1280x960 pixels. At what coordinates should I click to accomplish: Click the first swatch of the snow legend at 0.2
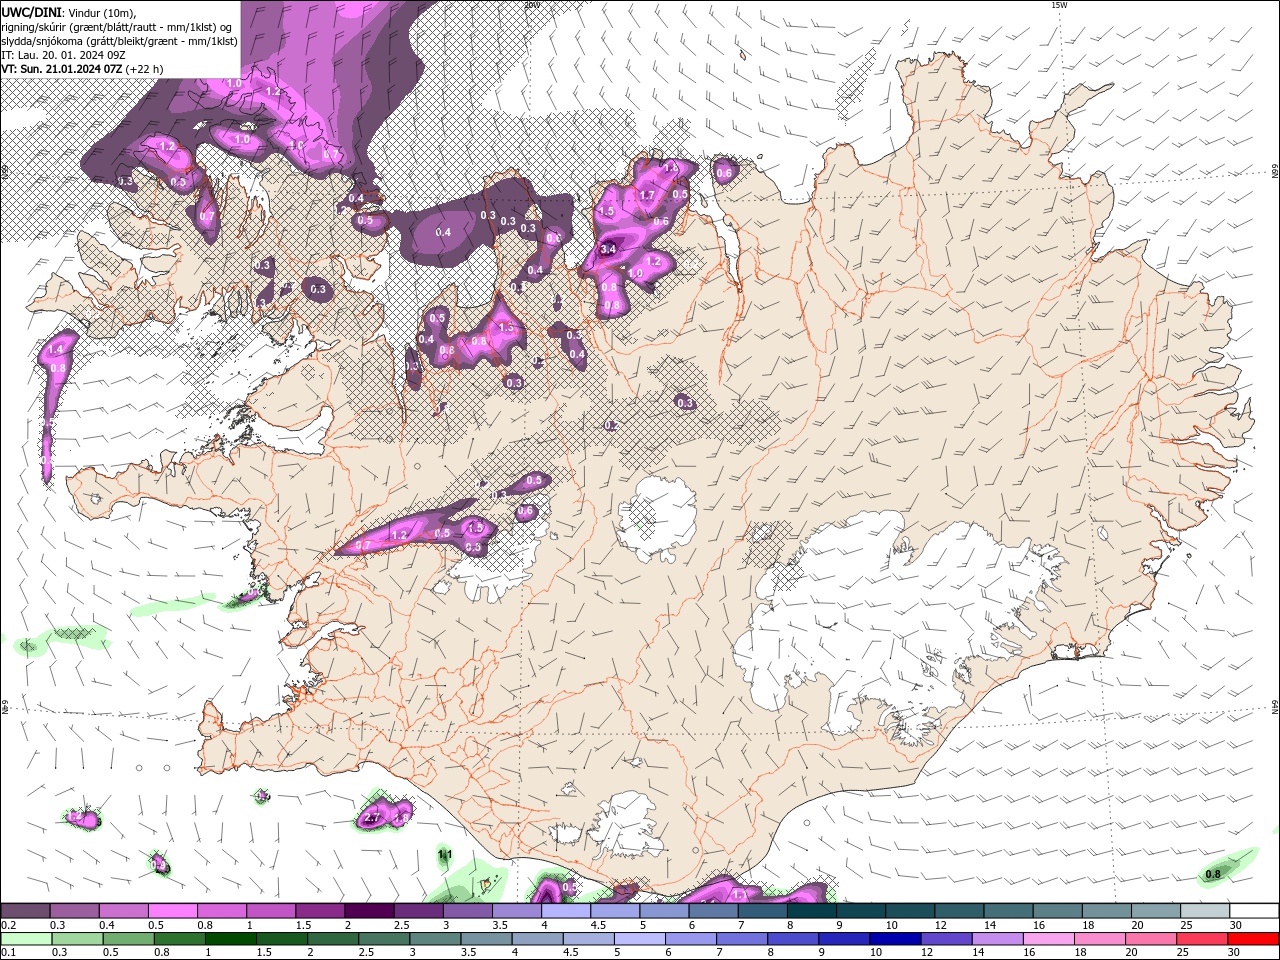pyautogui.click(x=25, y=911)
